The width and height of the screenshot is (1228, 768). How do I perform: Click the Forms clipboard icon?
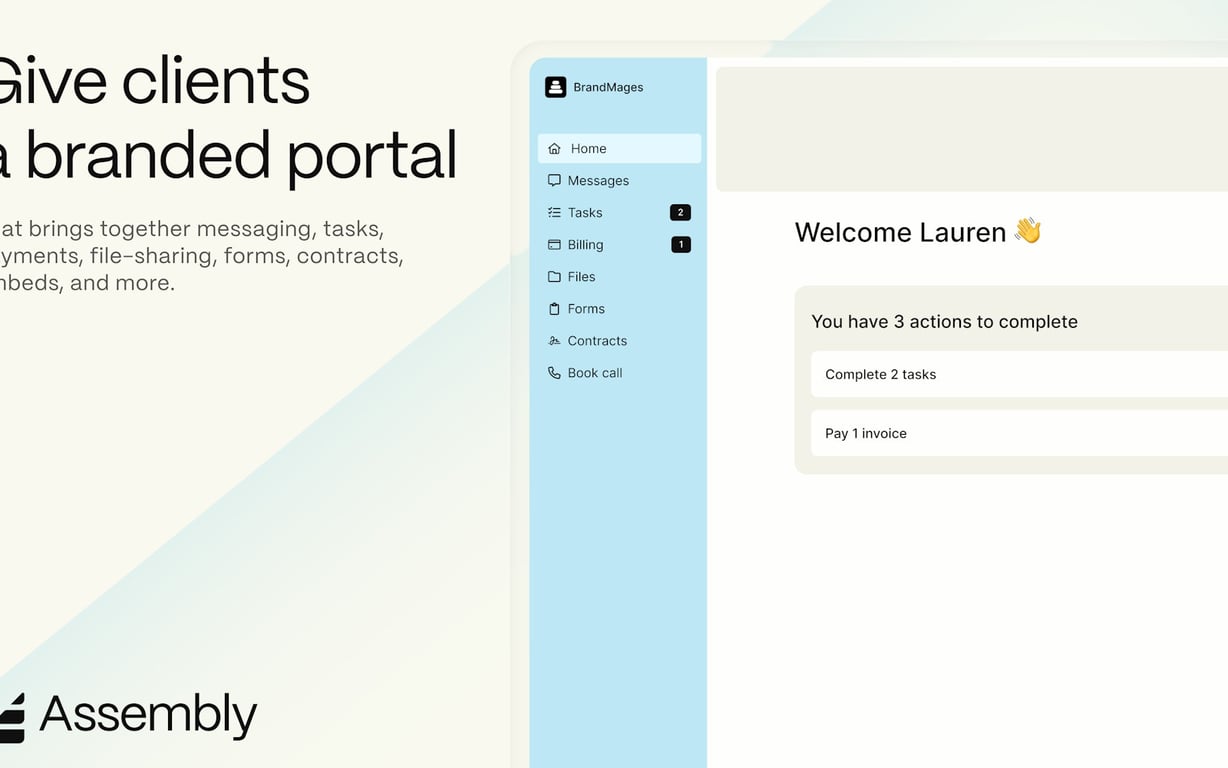click(x=554, y=308)
